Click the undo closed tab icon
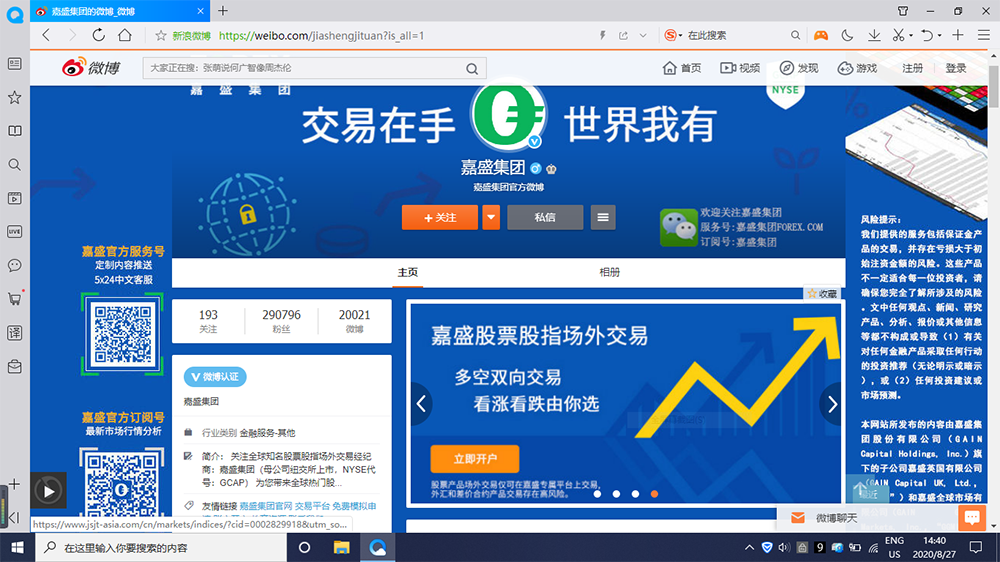The image size is (1000, 562). (x=927, y=36)
